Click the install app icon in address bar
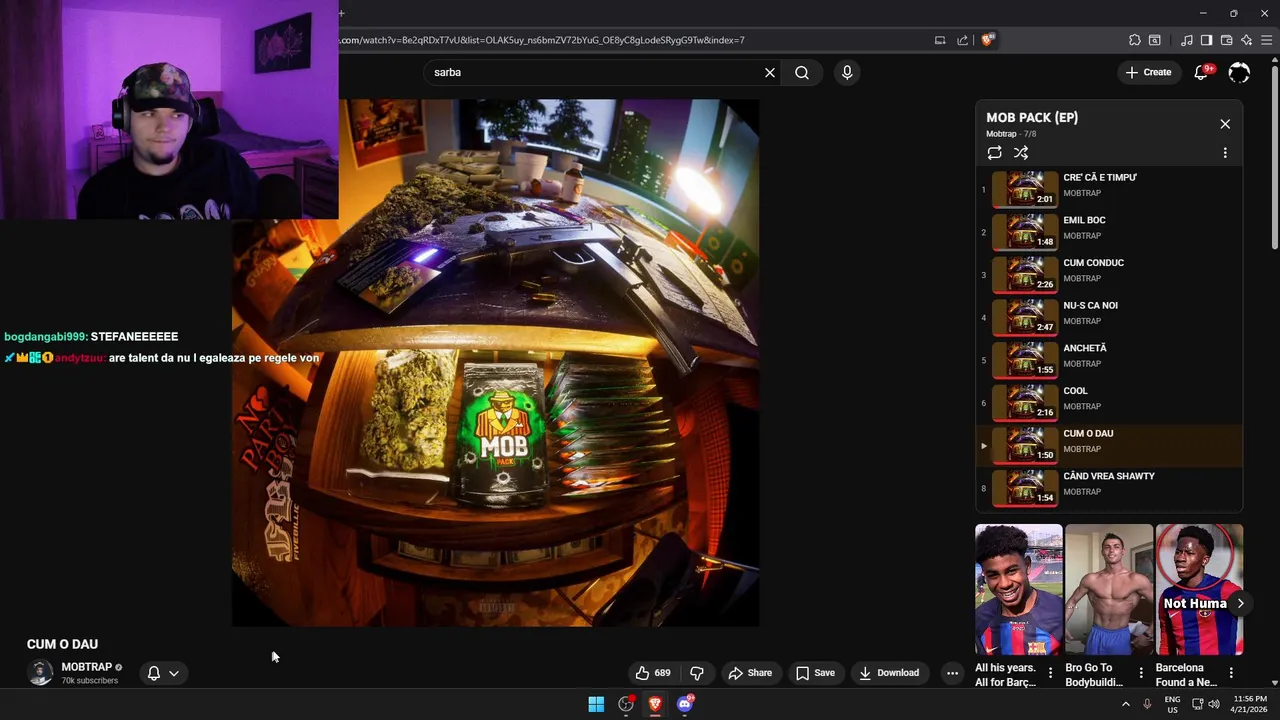 coord(940,40)
